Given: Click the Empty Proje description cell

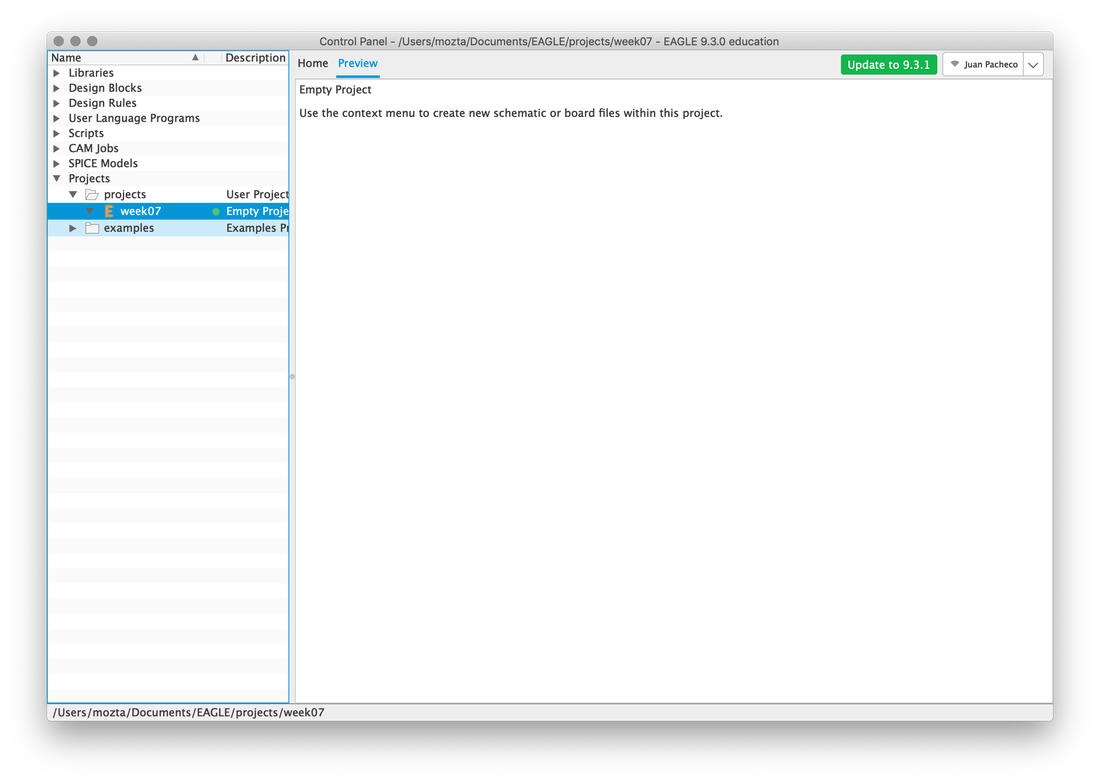Looking at the screenshot, I should (x=257, y=211).
